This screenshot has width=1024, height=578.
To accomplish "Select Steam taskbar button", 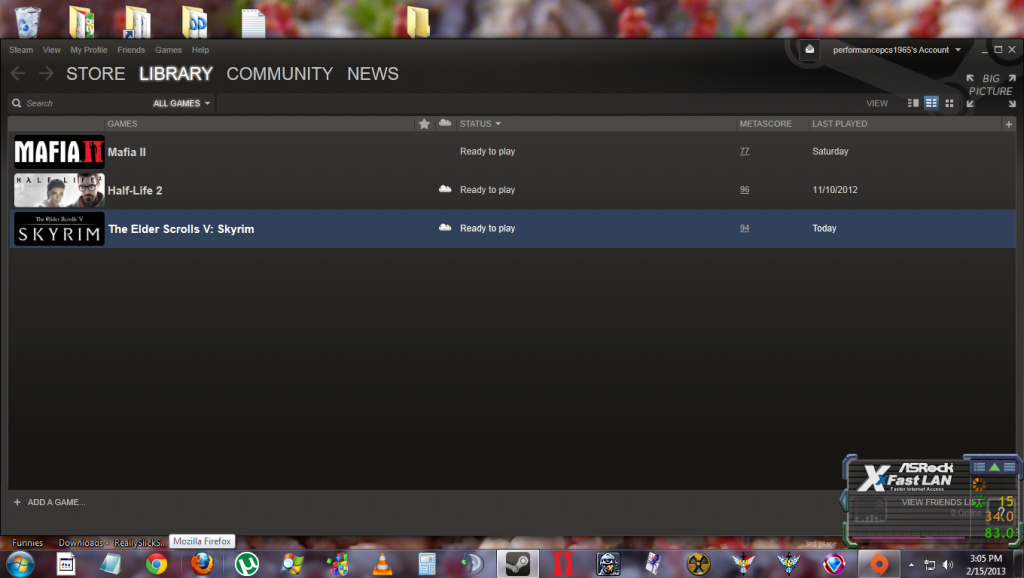I will [x=517, y=564].
